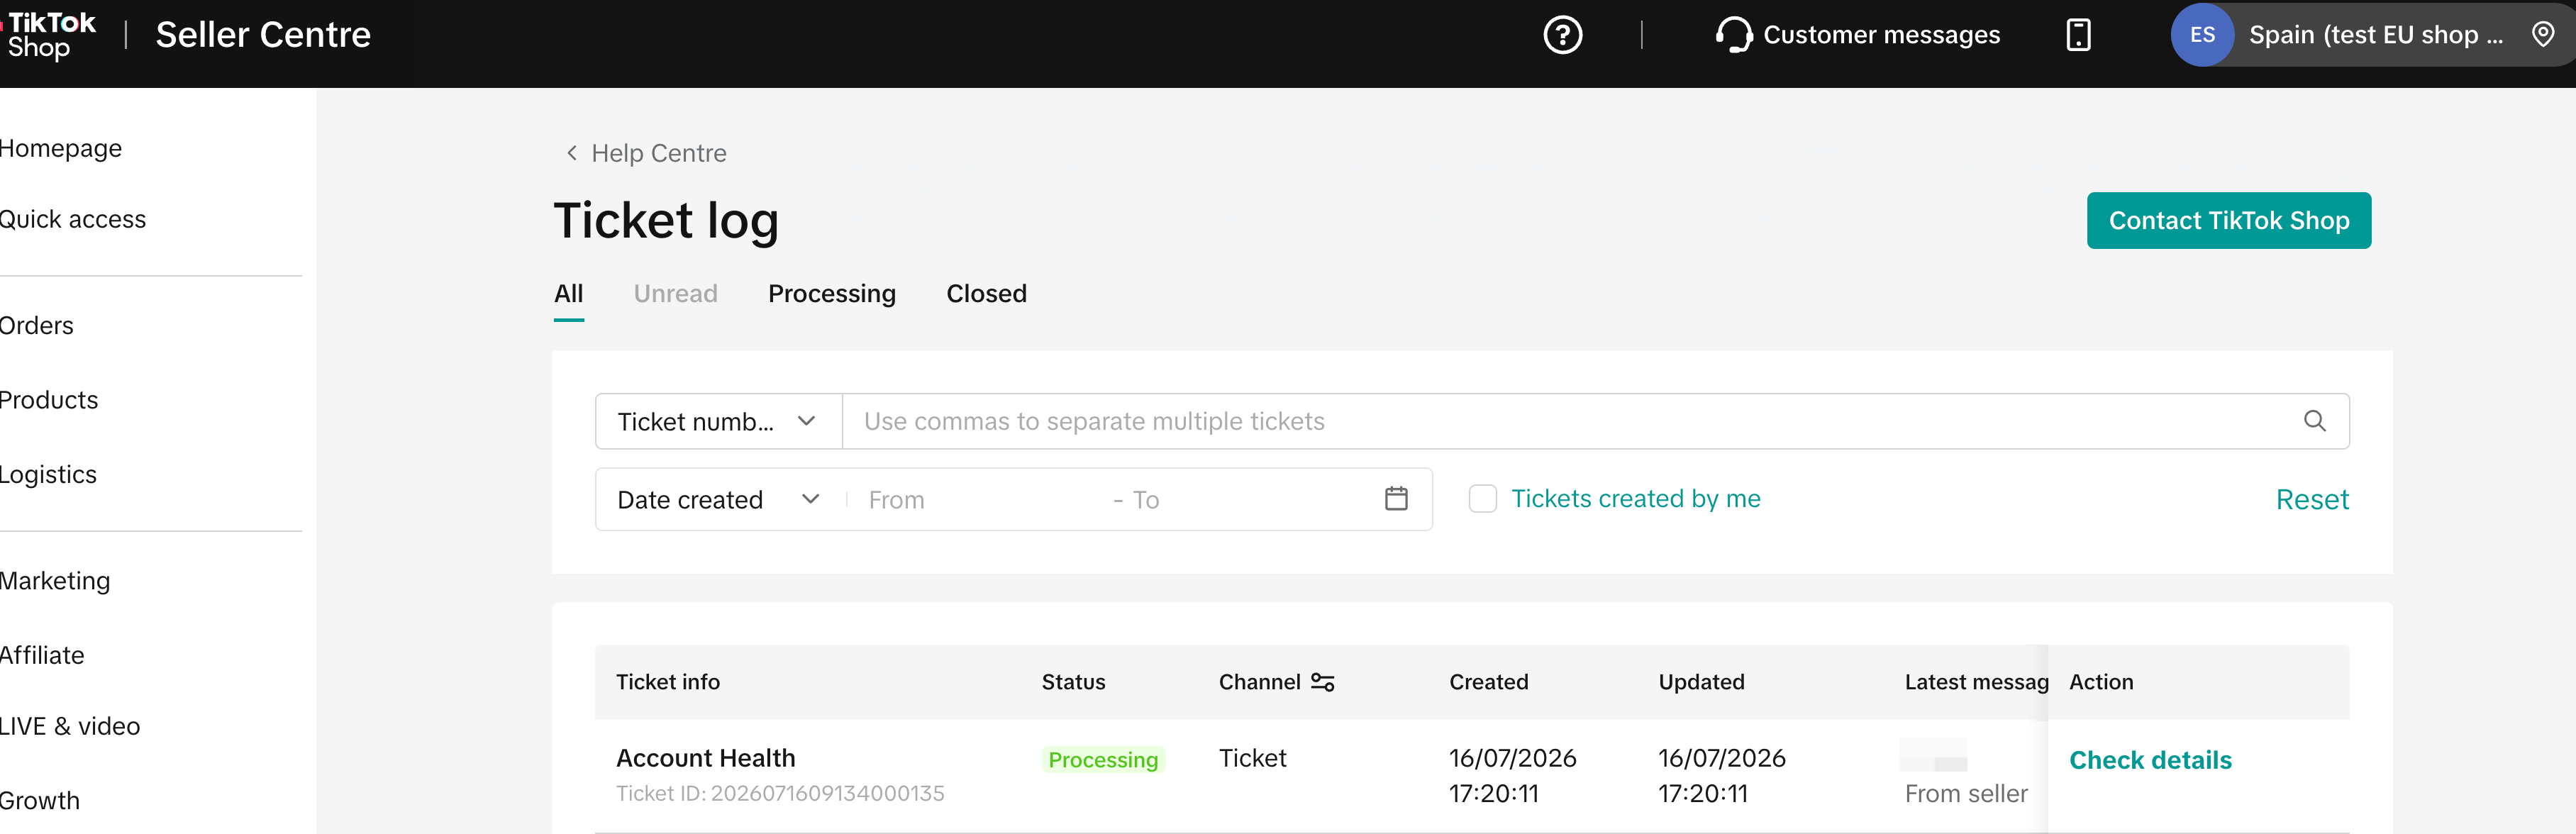Screen dimensions: 2576x834
Task: Click the Channel column header
Action: tap(1259, 682)
